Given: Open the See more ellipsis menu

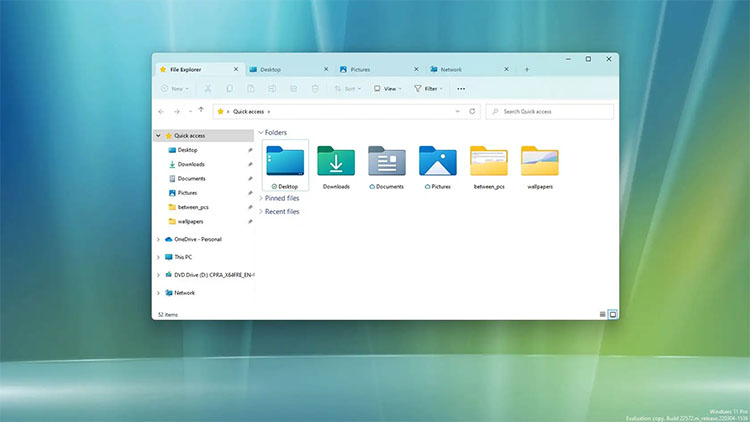Looking at the screenshot, I should pyautogui.click(x=461, y=89).
